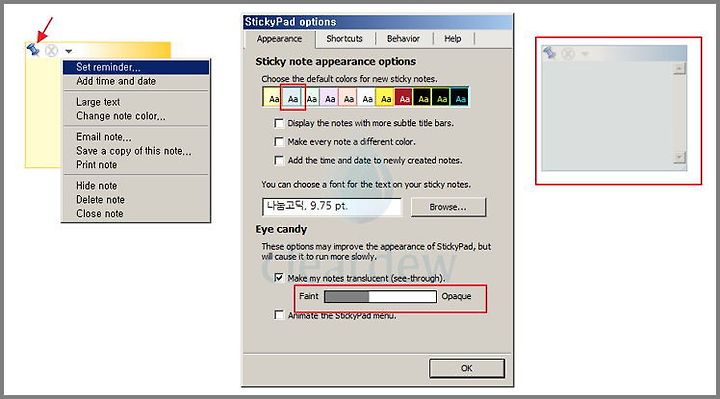Pick the white note color swatch

[367, 97]
